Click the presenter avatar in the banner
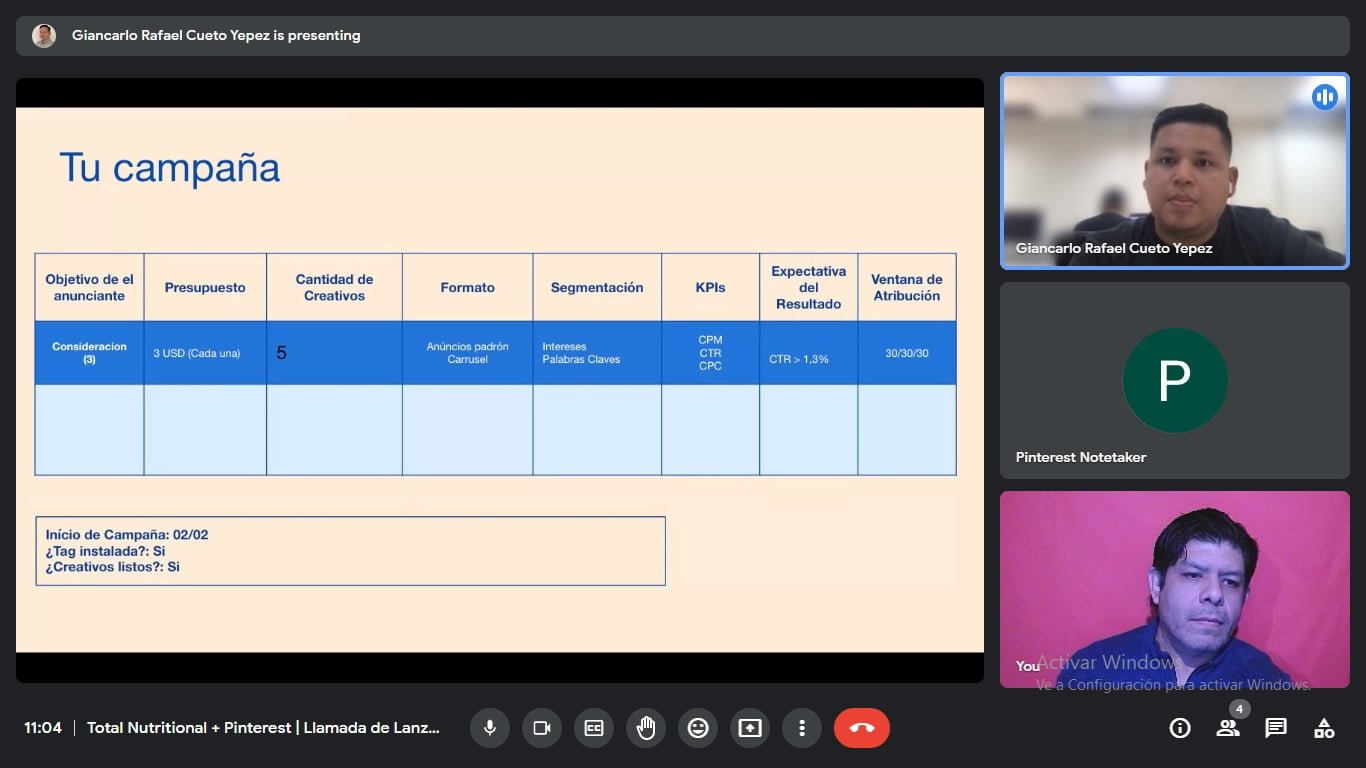Screen dimensions: 1366x768 [44, 36]
